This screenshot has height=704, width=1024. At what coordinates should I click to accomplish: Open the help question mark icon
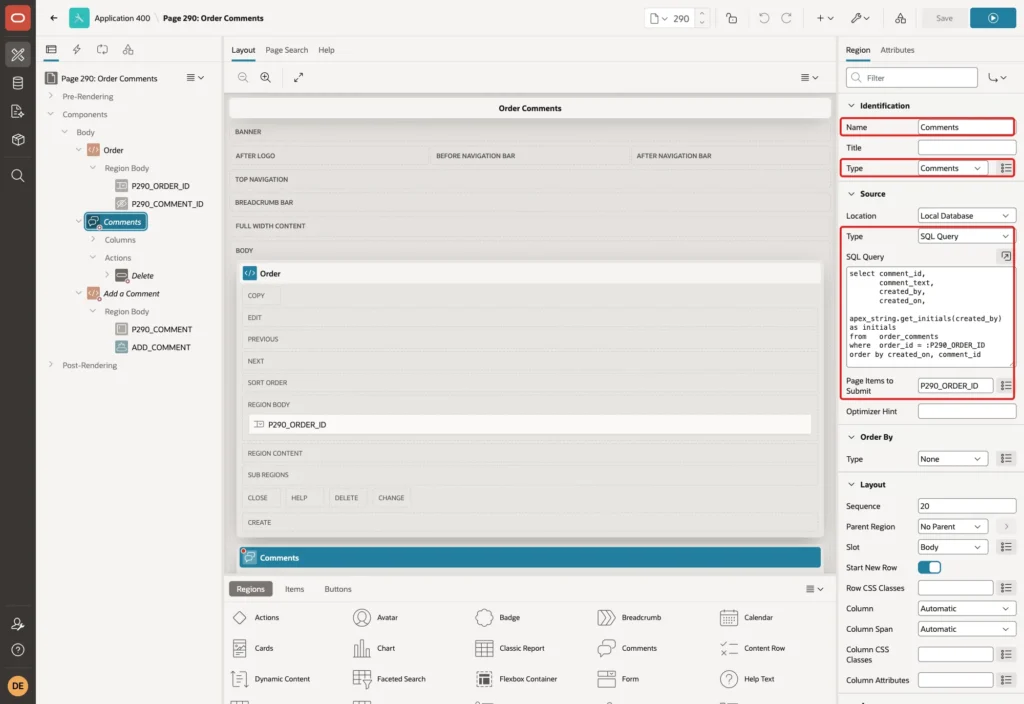tap(18, 650)
